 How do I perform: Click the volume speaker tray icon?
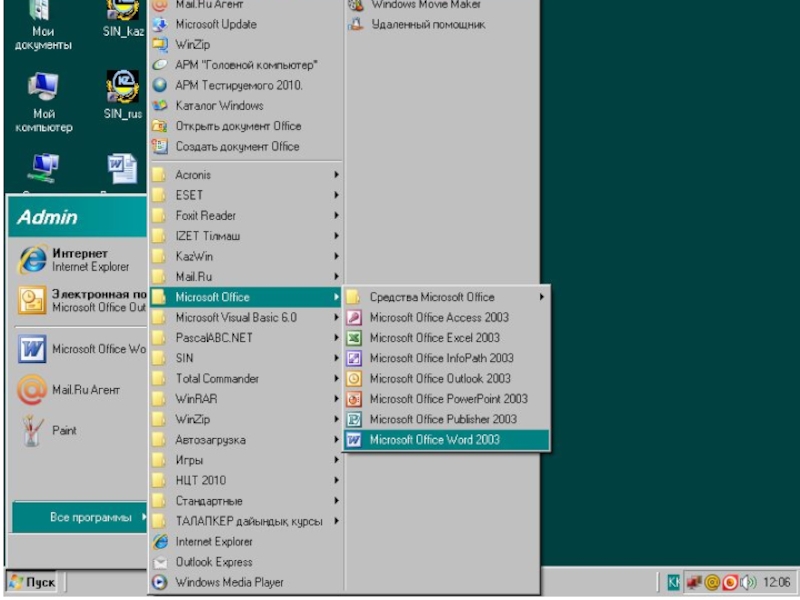tap(748, 582)
